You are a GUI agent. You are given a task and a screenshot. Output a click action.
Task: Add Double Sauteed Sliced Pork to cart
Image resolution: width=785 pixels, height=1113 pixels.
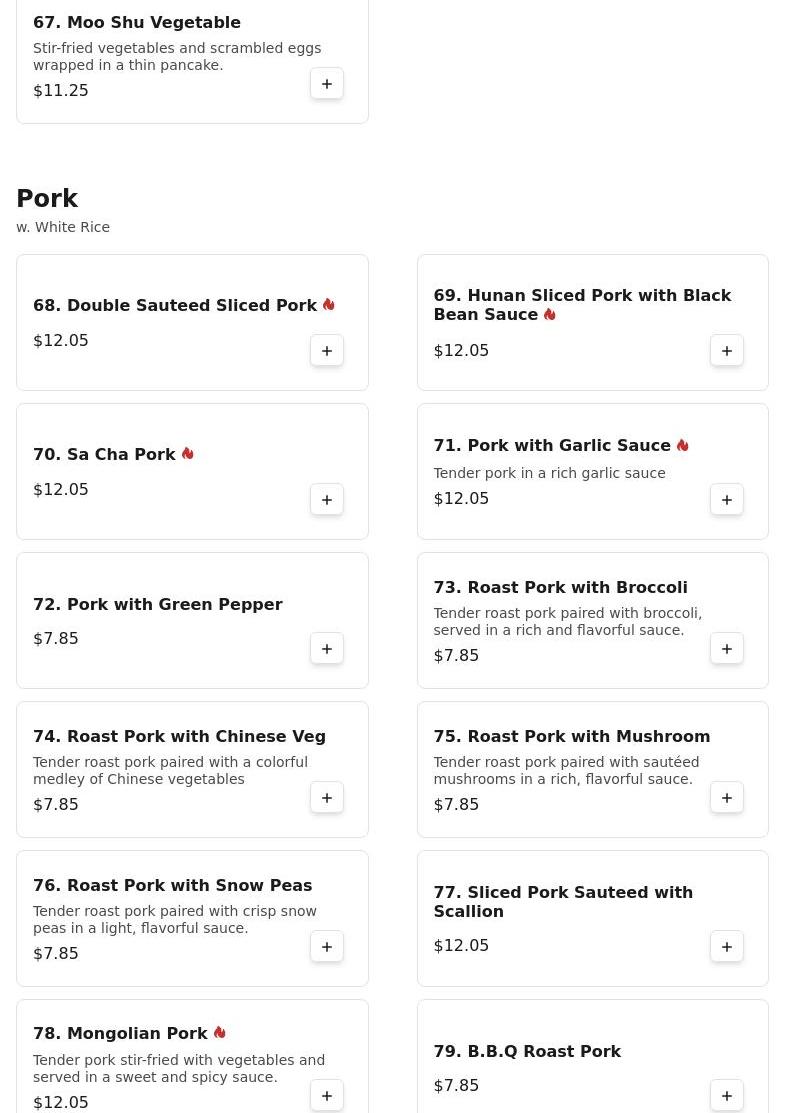[x=327, y=351]
